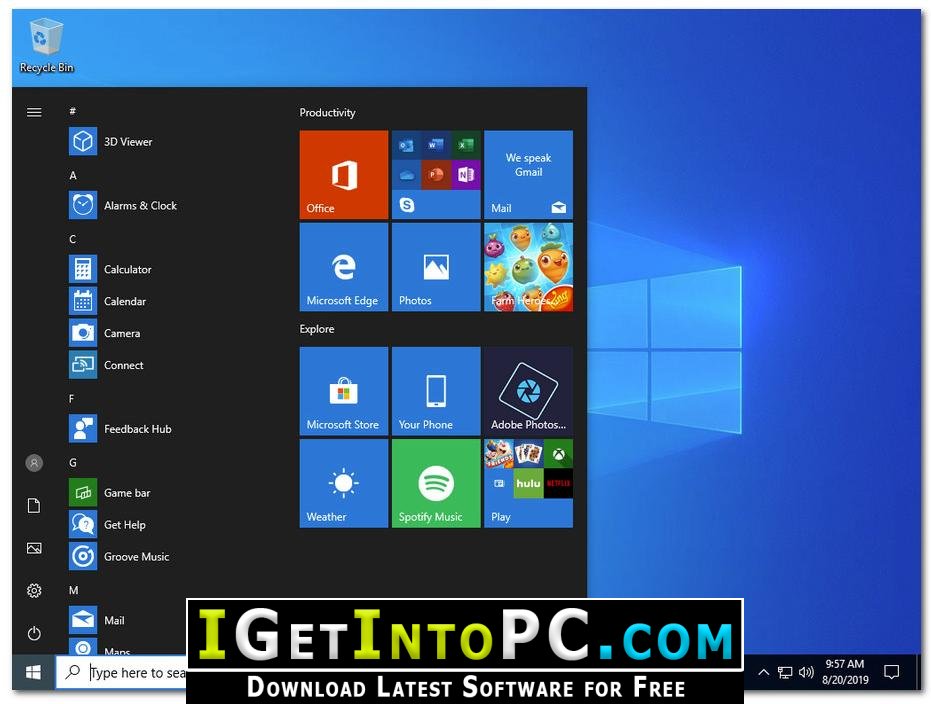Click the Power button in Start
This screenshot has height=704, width=931.
tap(34, 633)
